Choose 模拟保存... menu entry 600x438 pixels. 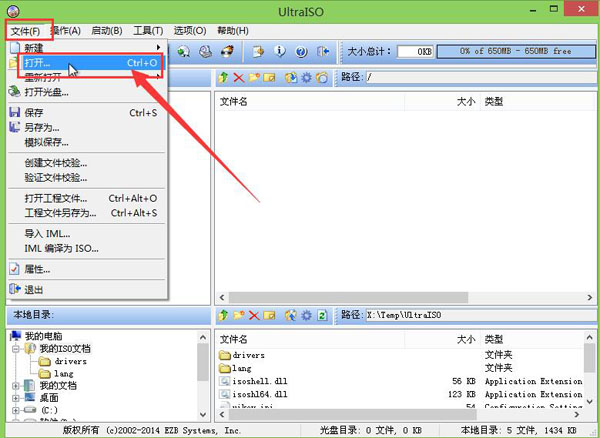click(87, 142)
